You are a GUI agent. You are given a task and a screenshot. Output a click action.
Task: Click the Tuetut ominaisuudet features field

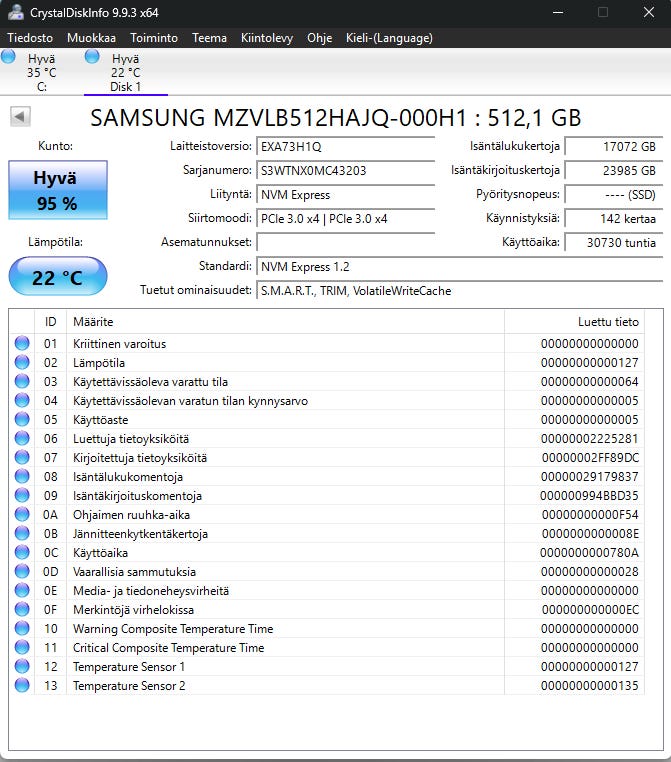click(459, 290)
